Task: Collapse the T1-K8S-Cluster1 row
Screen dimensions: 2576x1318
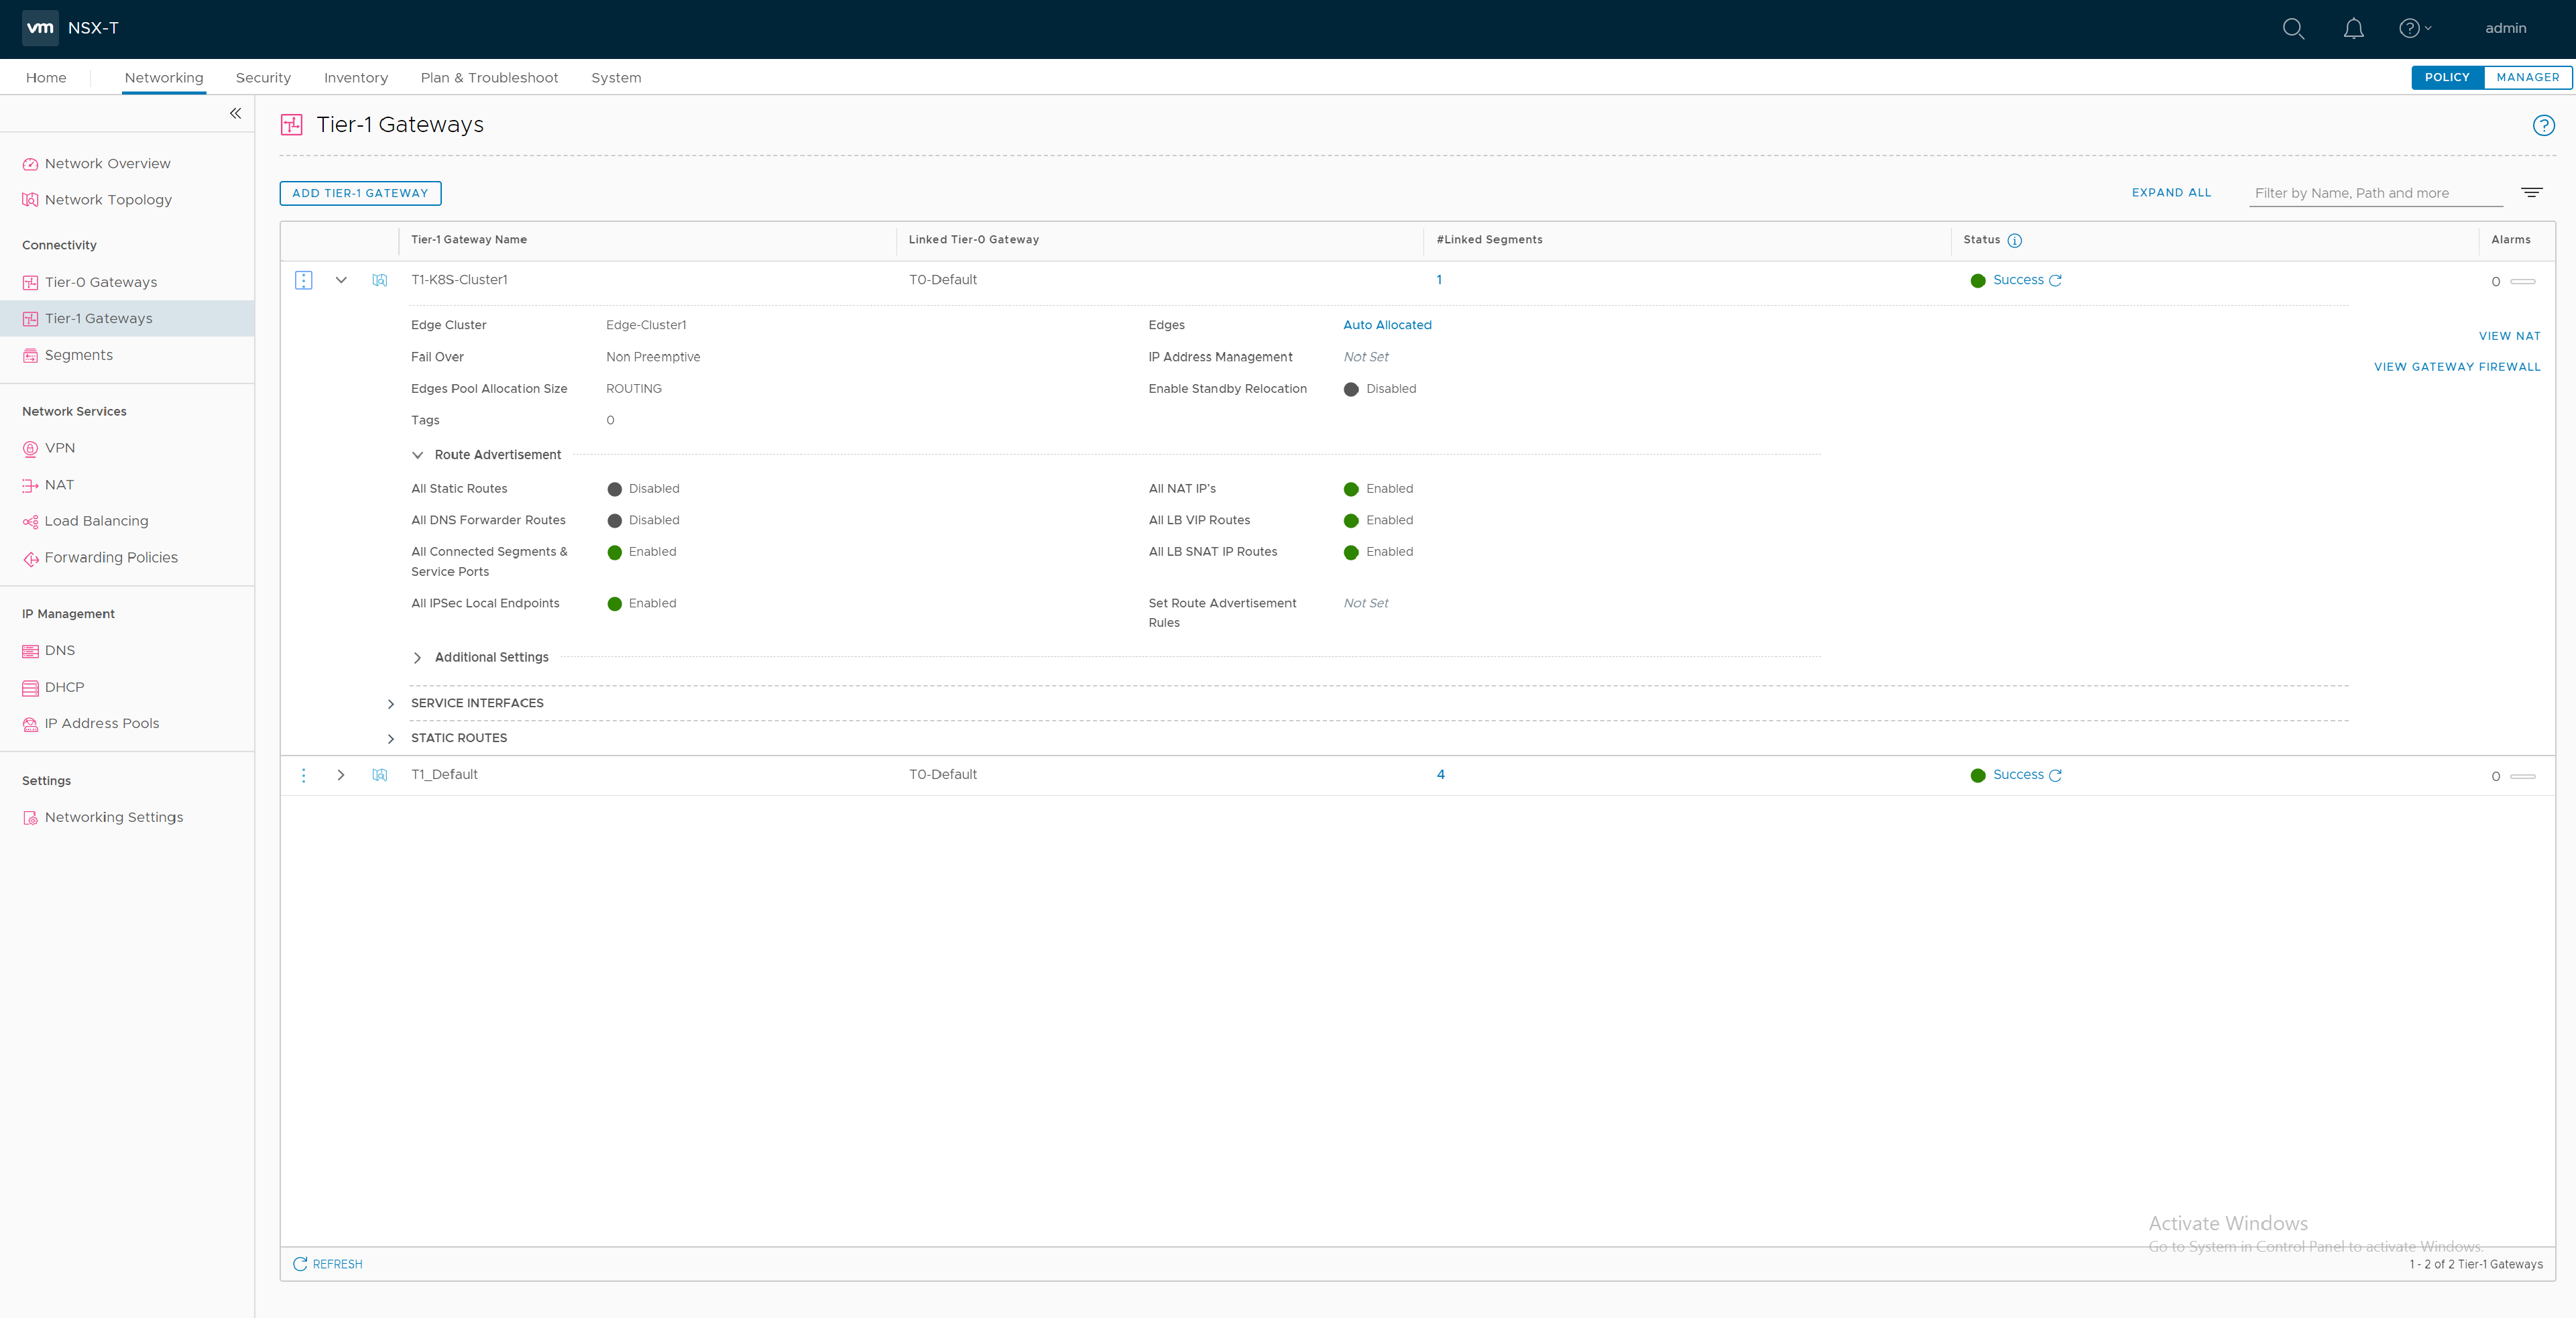Action: tap(341, 280)
